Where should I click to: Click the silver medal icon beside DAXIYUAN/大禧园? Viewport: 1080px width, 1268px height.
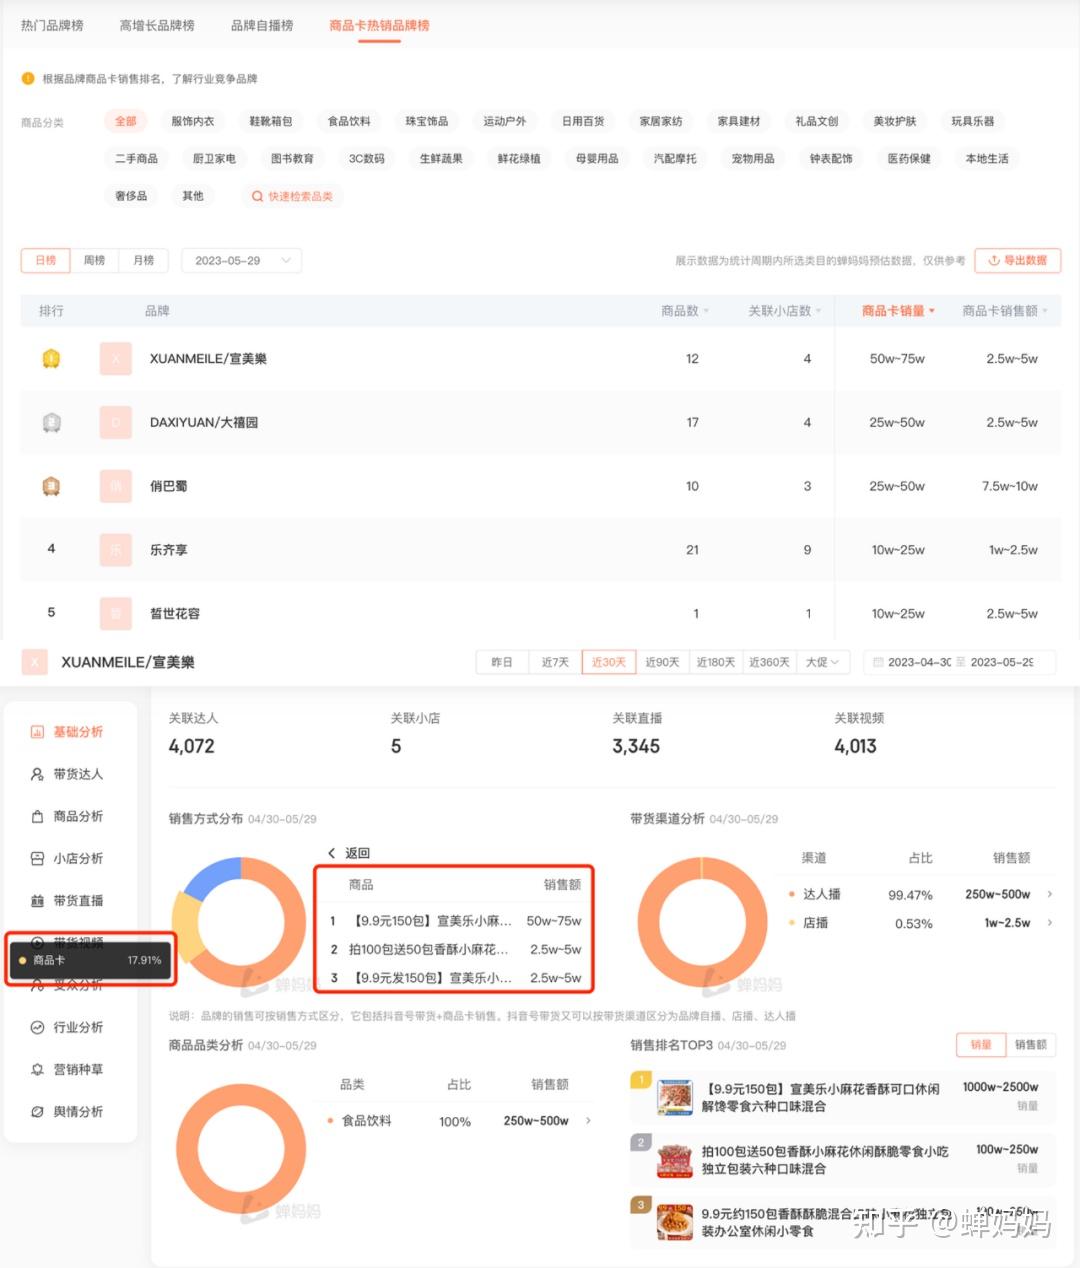(x=51, y=422)
